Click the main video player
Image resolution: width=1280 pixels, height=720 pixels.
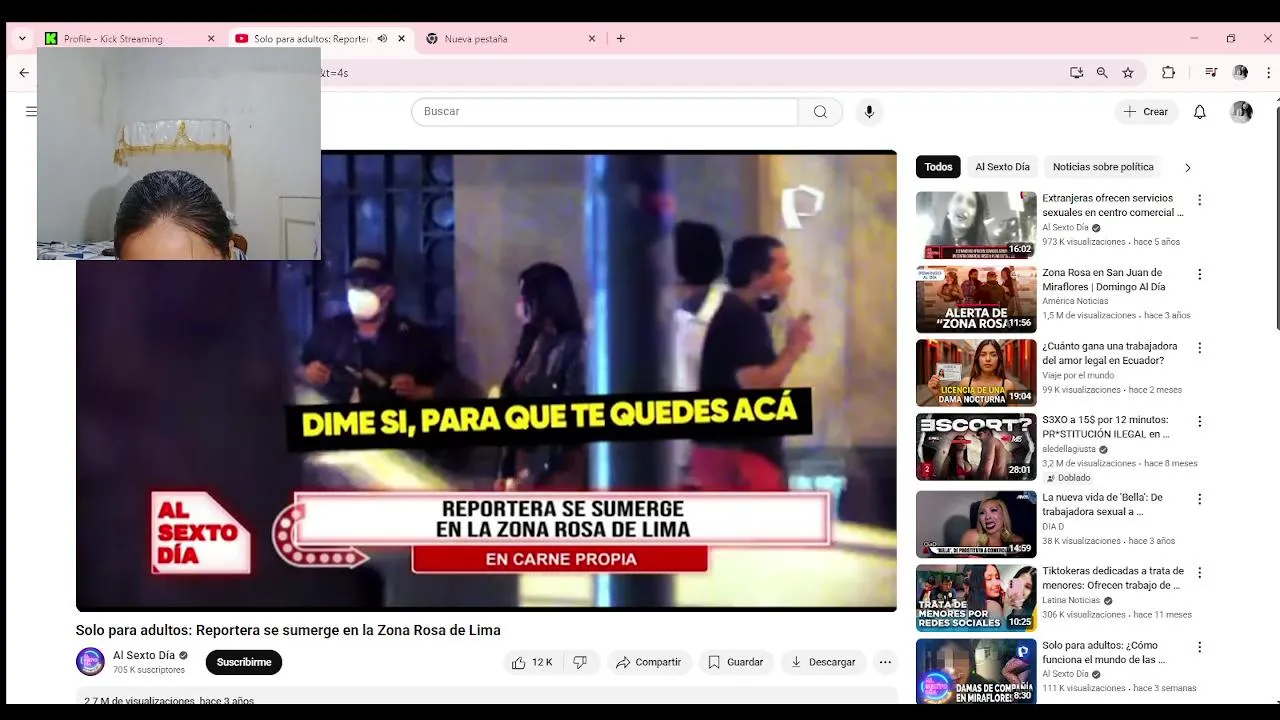click(486, 380)
